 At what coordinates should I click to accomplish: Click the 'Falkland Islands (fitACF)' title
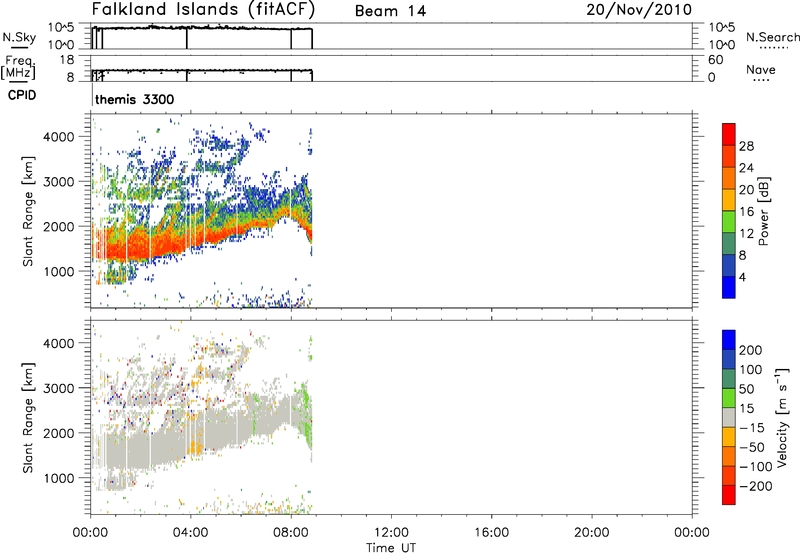point(203,10)
